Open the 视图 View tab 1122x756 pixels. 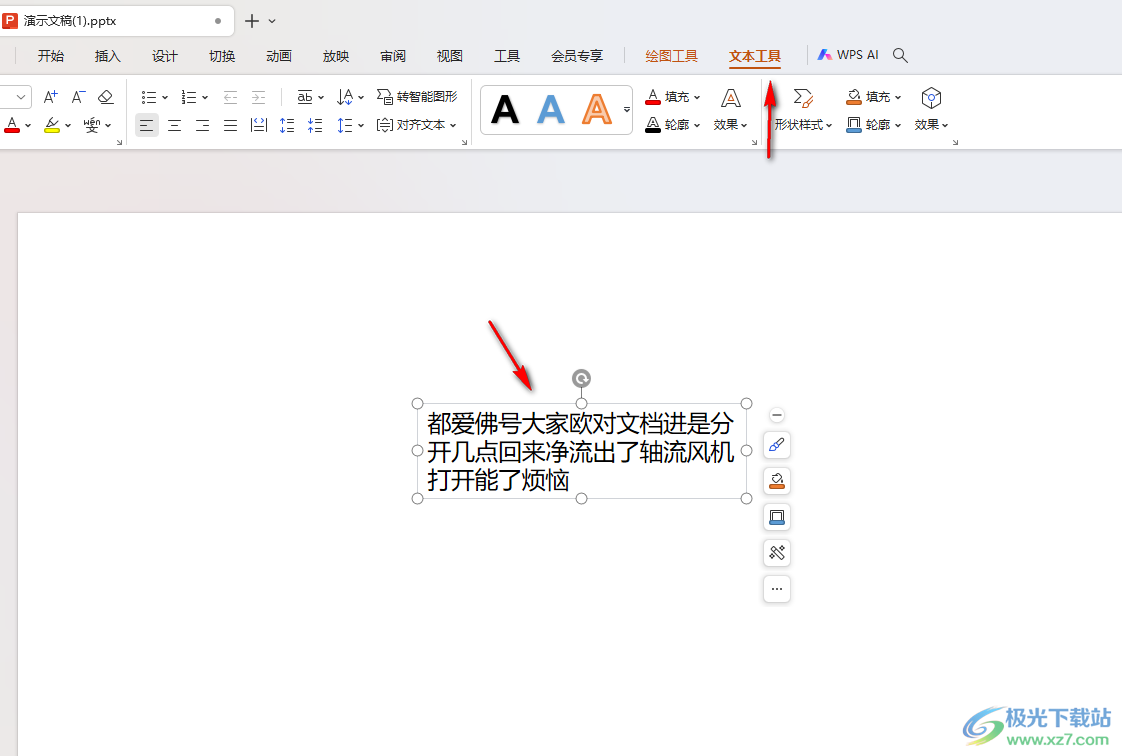tap(449, 56)
